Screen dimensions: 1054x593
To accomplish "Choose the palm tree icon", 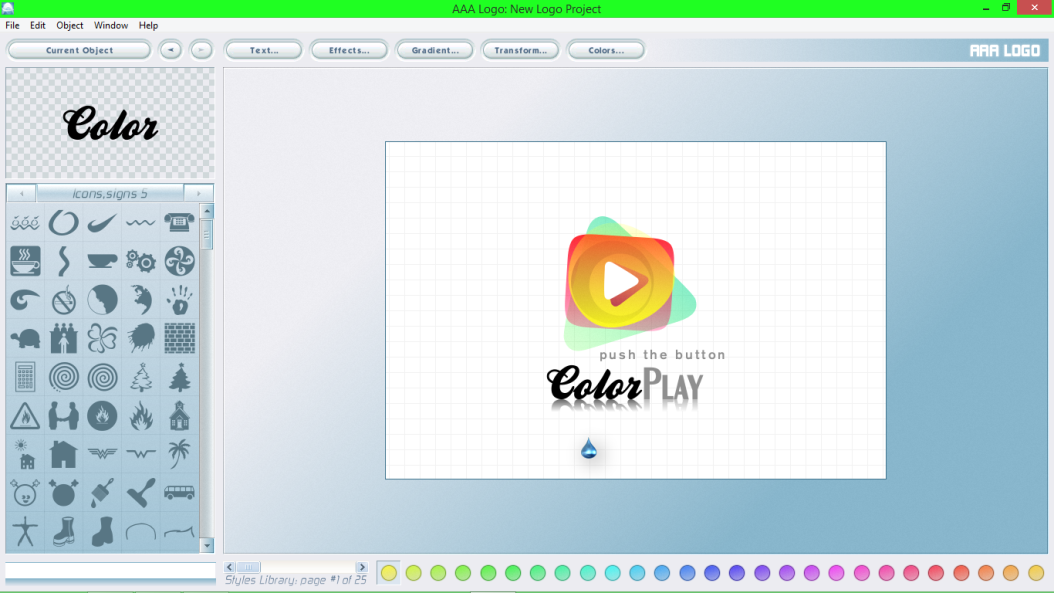I will [x=179, y=455].
